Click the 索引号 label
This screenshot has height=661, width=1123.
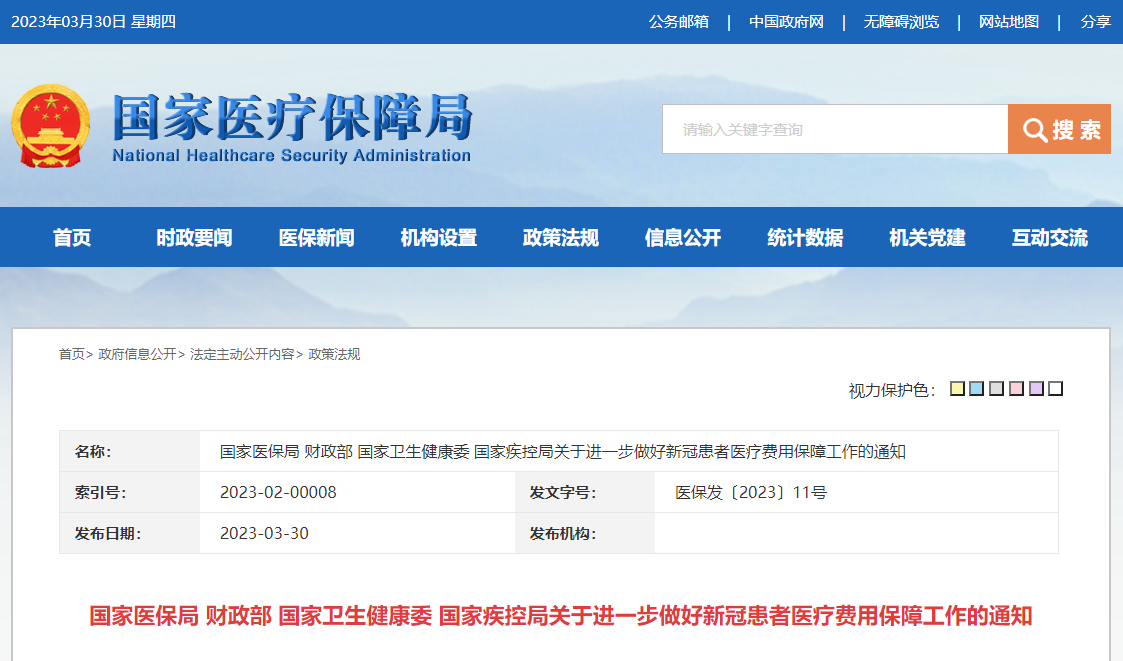click(100, 493)
